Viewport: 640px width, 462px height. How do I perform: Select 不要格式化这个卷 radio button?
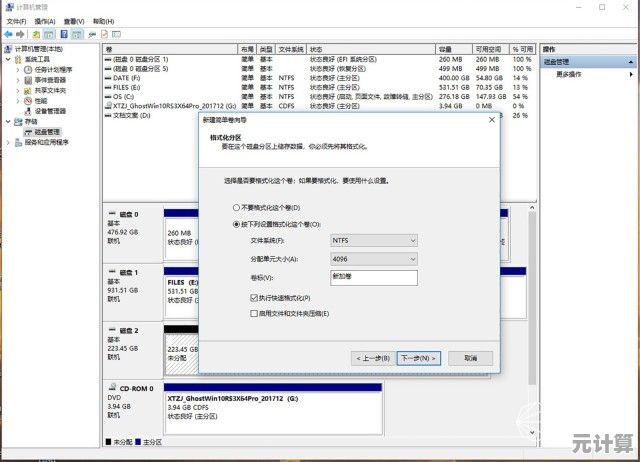coord(237,207)
